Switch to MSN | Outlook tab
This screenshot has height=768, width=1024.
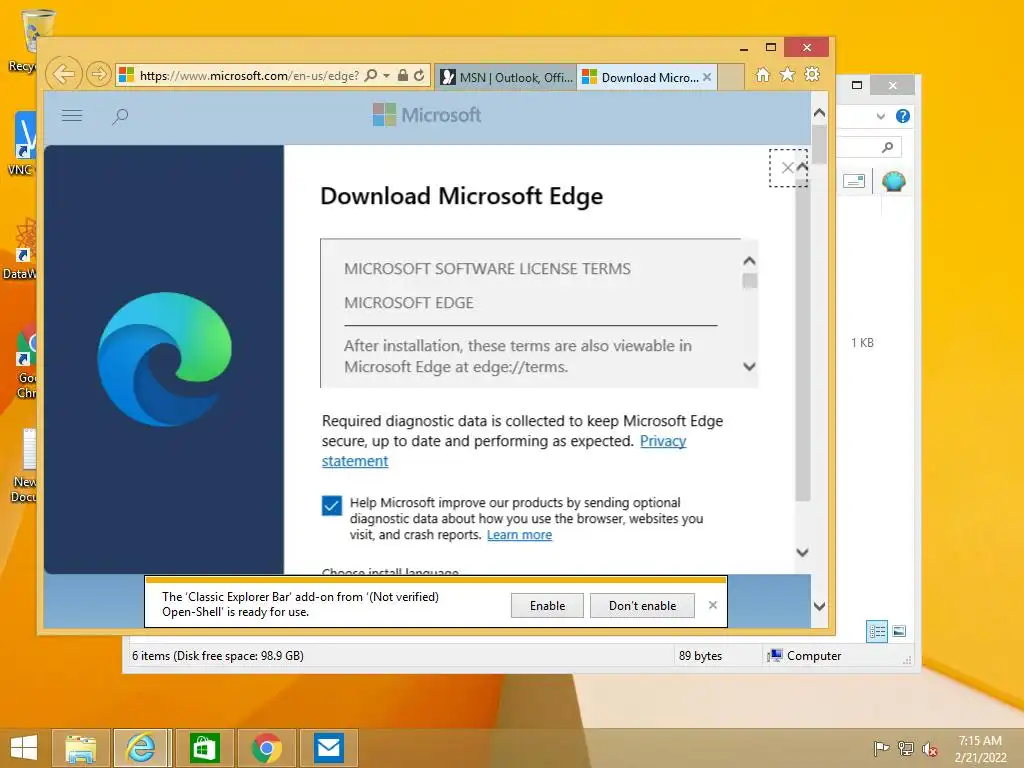pos(506,77)
